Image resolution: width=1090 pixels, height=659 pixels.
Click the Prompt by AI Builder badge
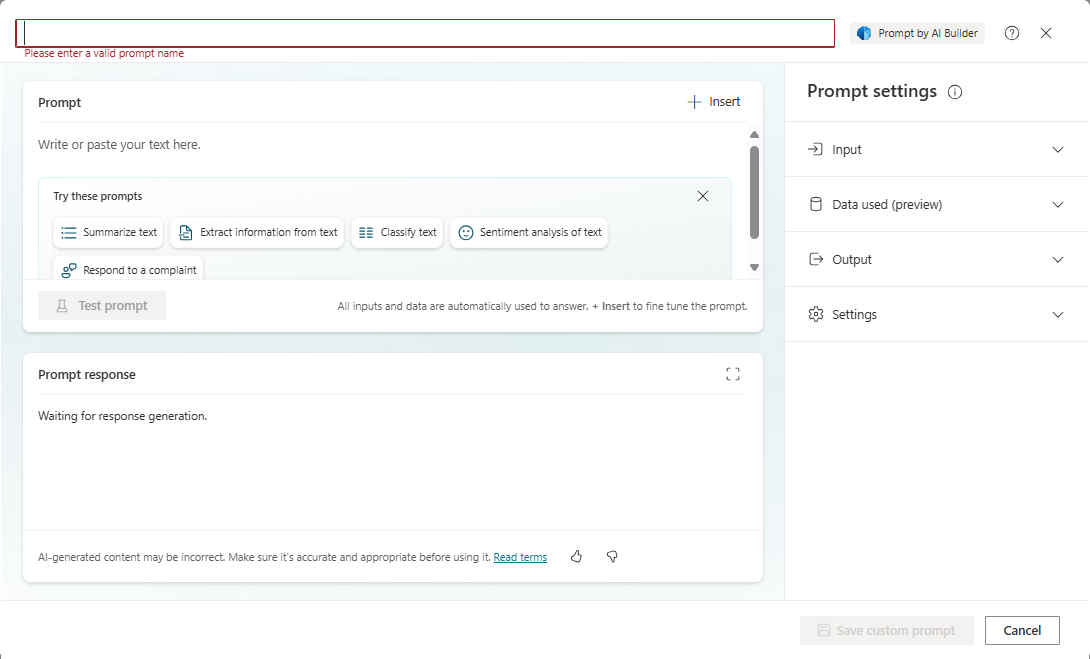(x=918, y=33)
